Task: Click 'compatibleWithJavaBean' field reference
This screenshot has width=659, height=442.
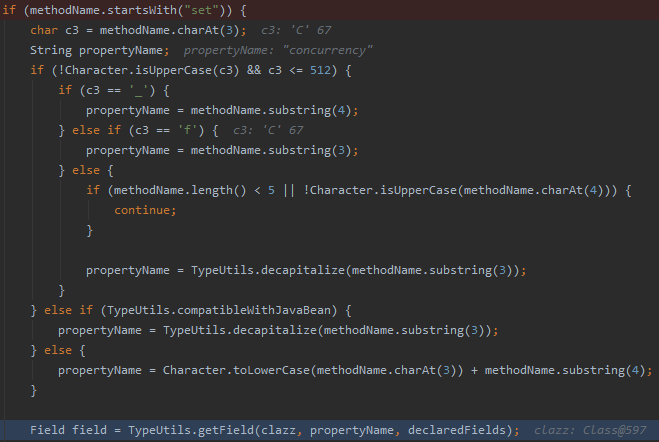Action: (254, 310)
